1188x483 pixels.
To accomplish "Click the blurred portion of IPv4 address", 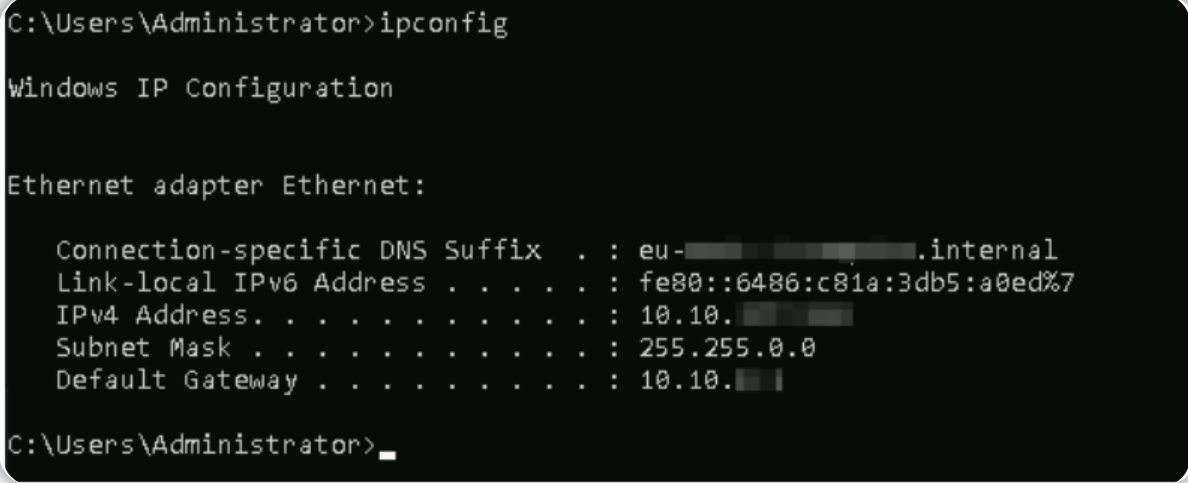I will coord(794,315).
